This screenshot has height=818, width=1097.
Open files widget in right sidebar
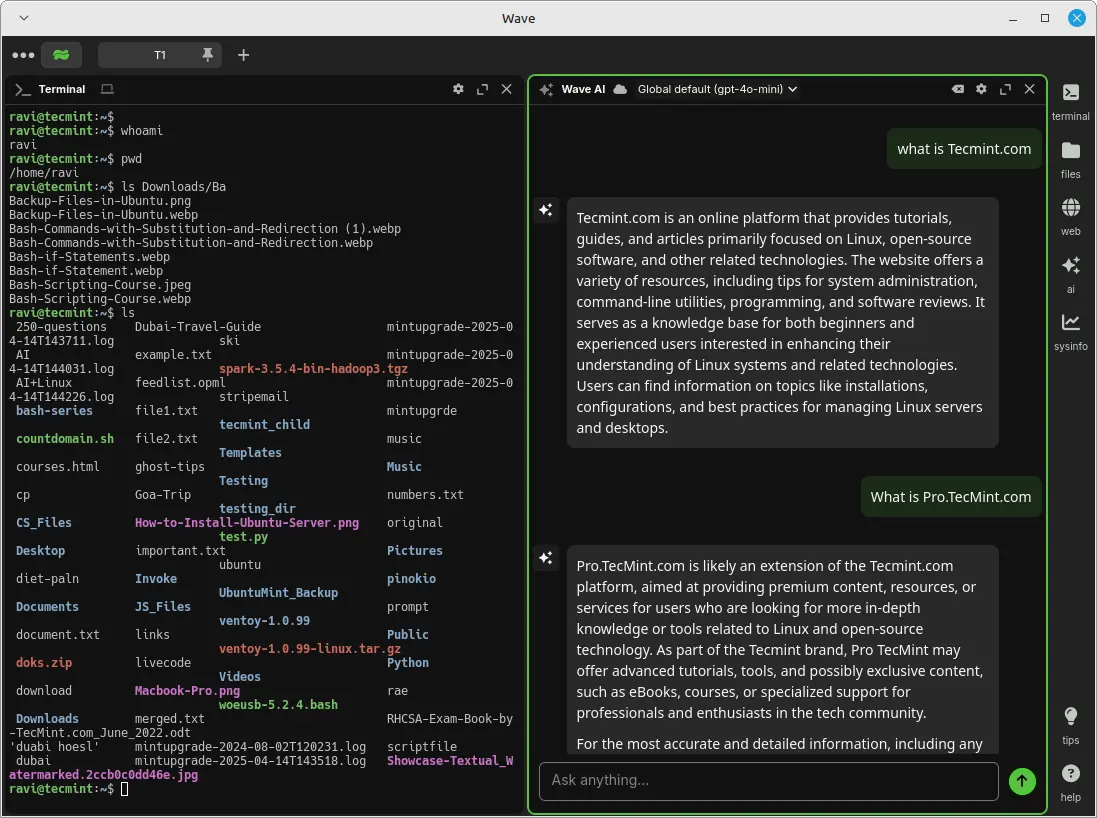(x=1070, y=160)
